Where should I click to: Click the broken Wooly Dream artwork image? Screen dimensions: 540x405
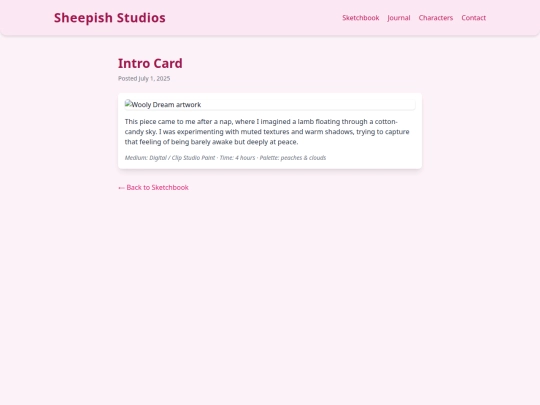pos(270,105)
